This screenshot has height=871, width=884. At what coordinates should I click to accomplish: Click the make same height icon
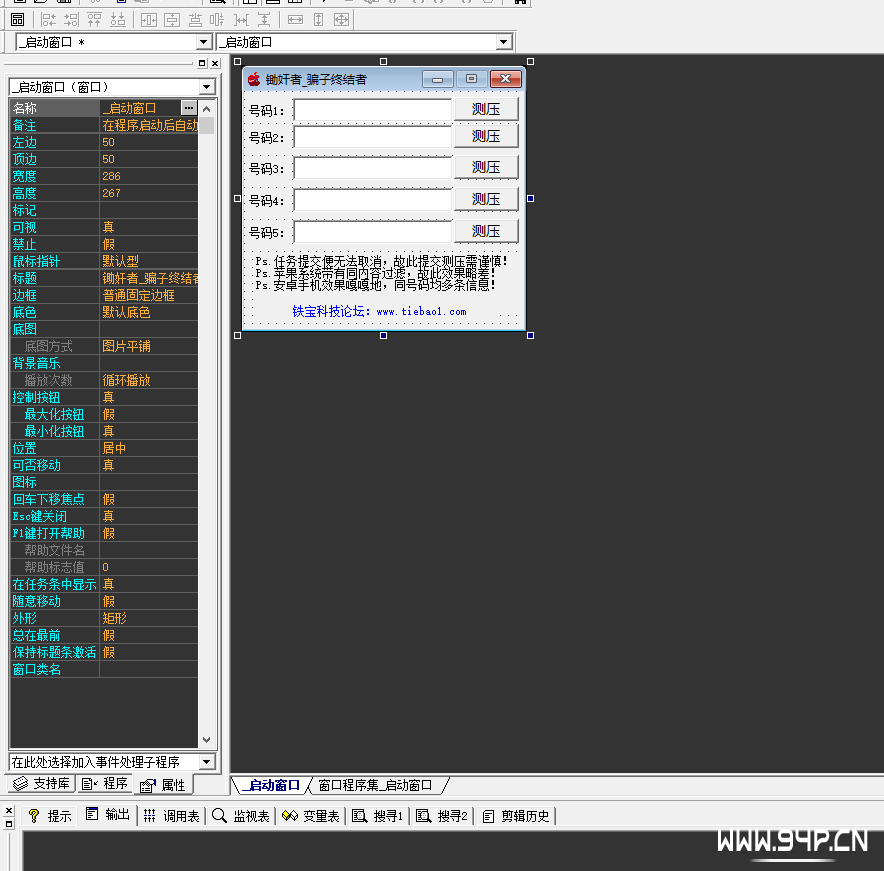(319, 20)
